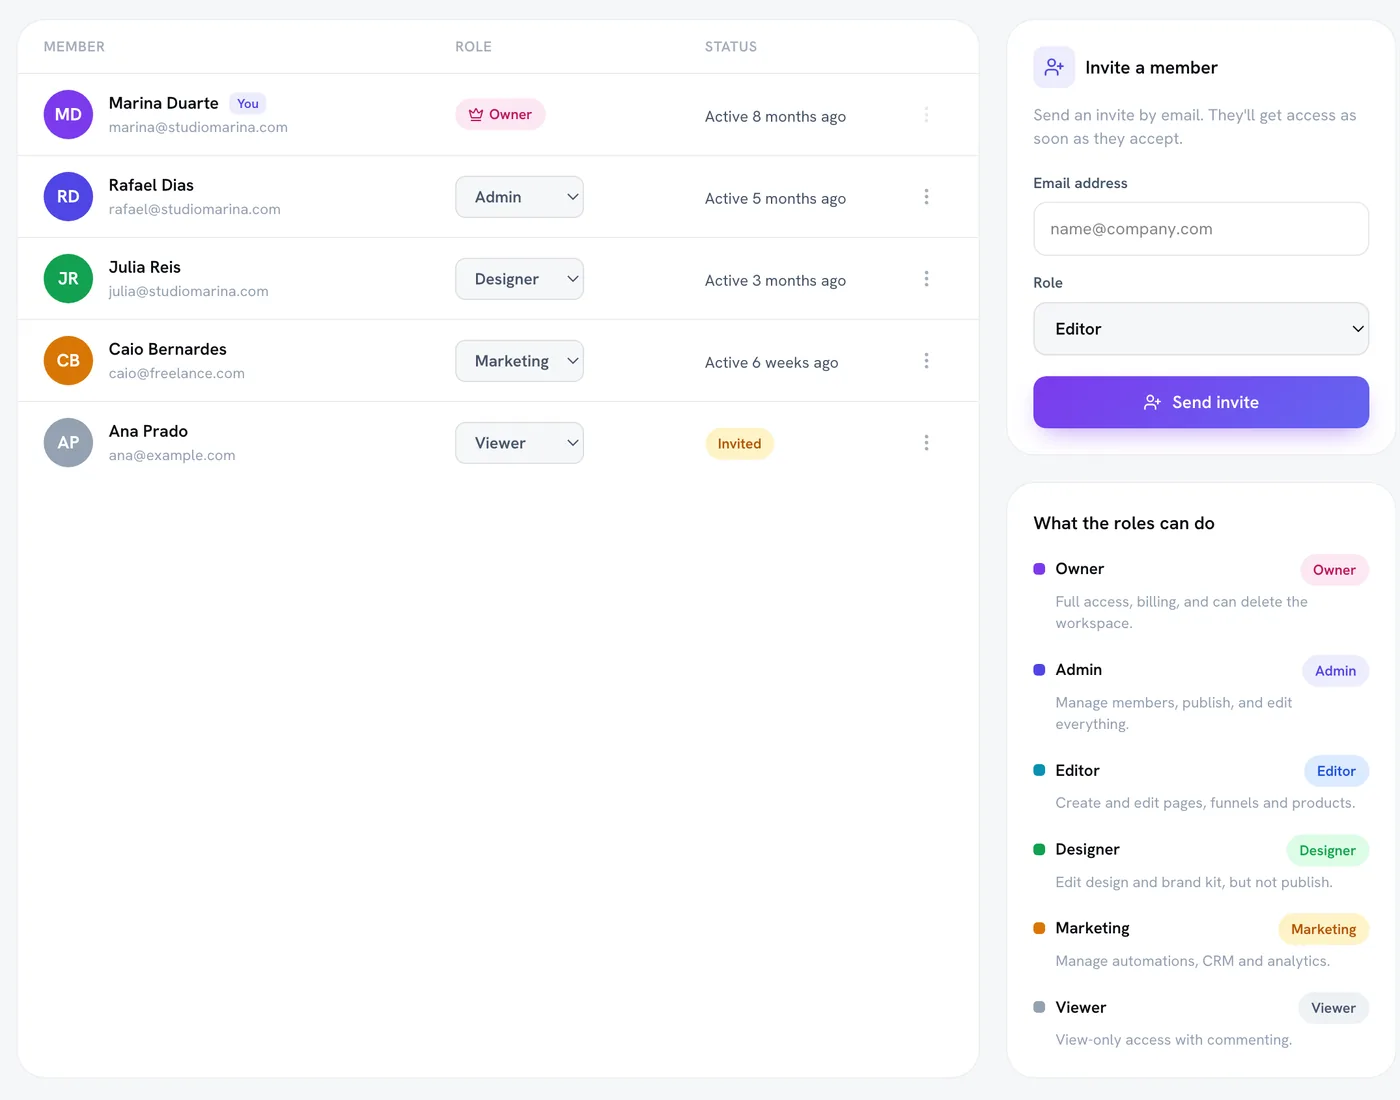Image resolution: width=1400 pixels, height=1100 pixels.
Task: Click the You tag next to Marina Duarte
Action: coord(248,103)
